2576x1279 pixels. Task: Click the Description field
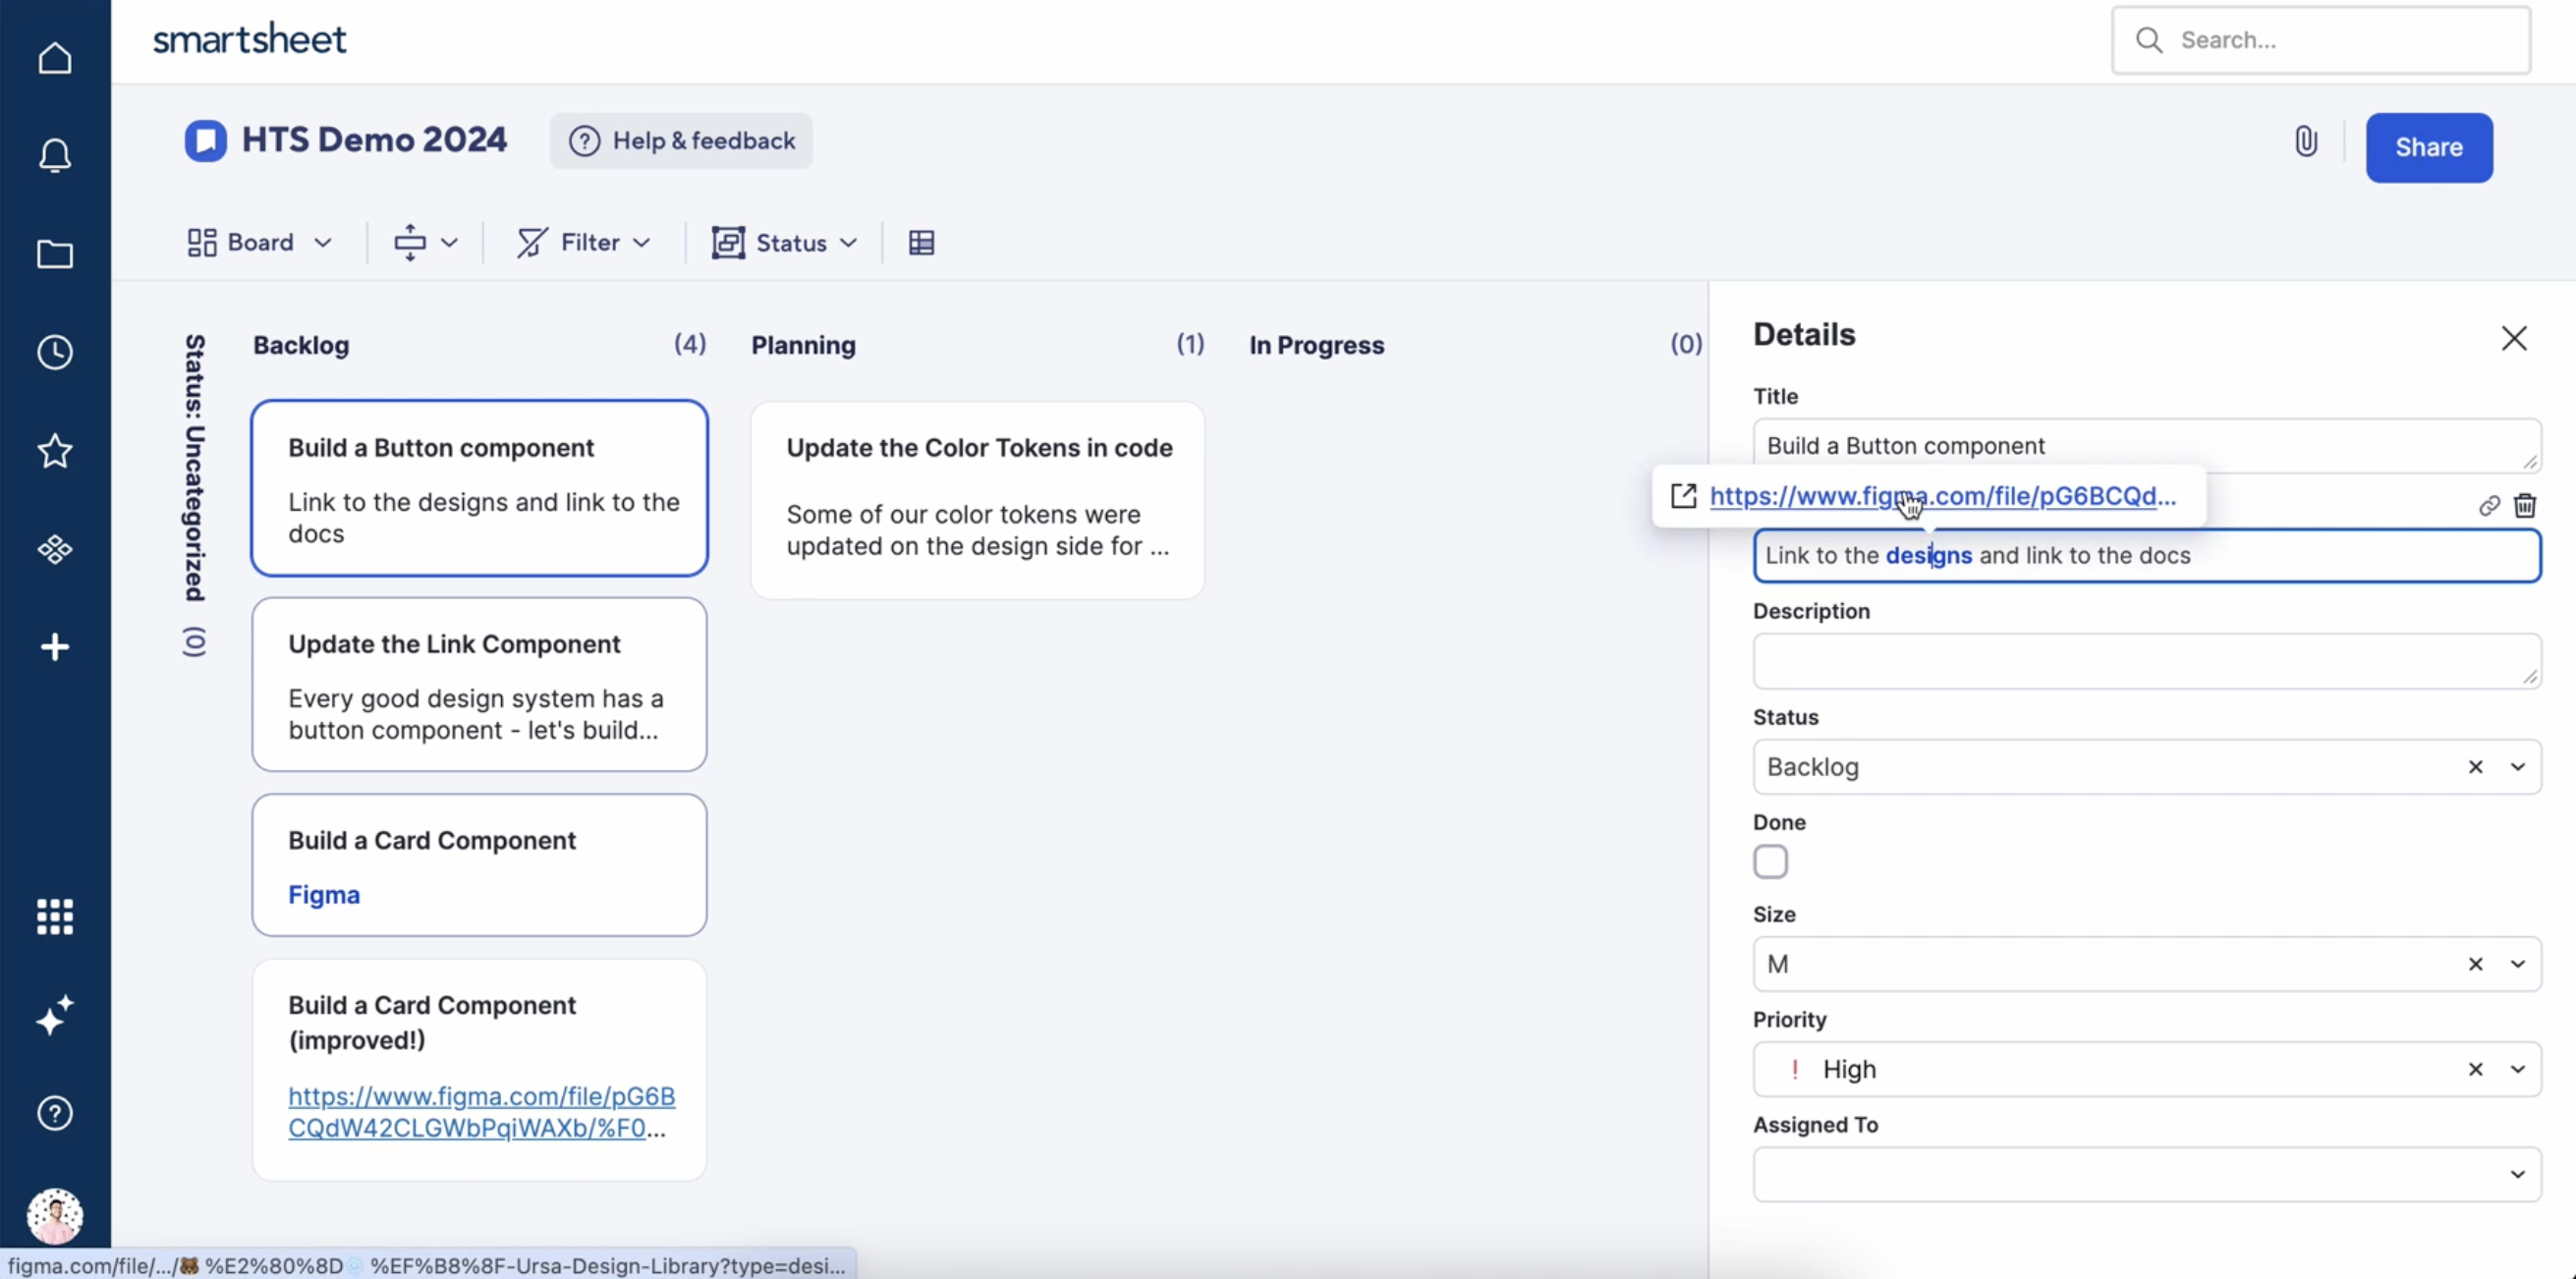(x=2147, y=661)
